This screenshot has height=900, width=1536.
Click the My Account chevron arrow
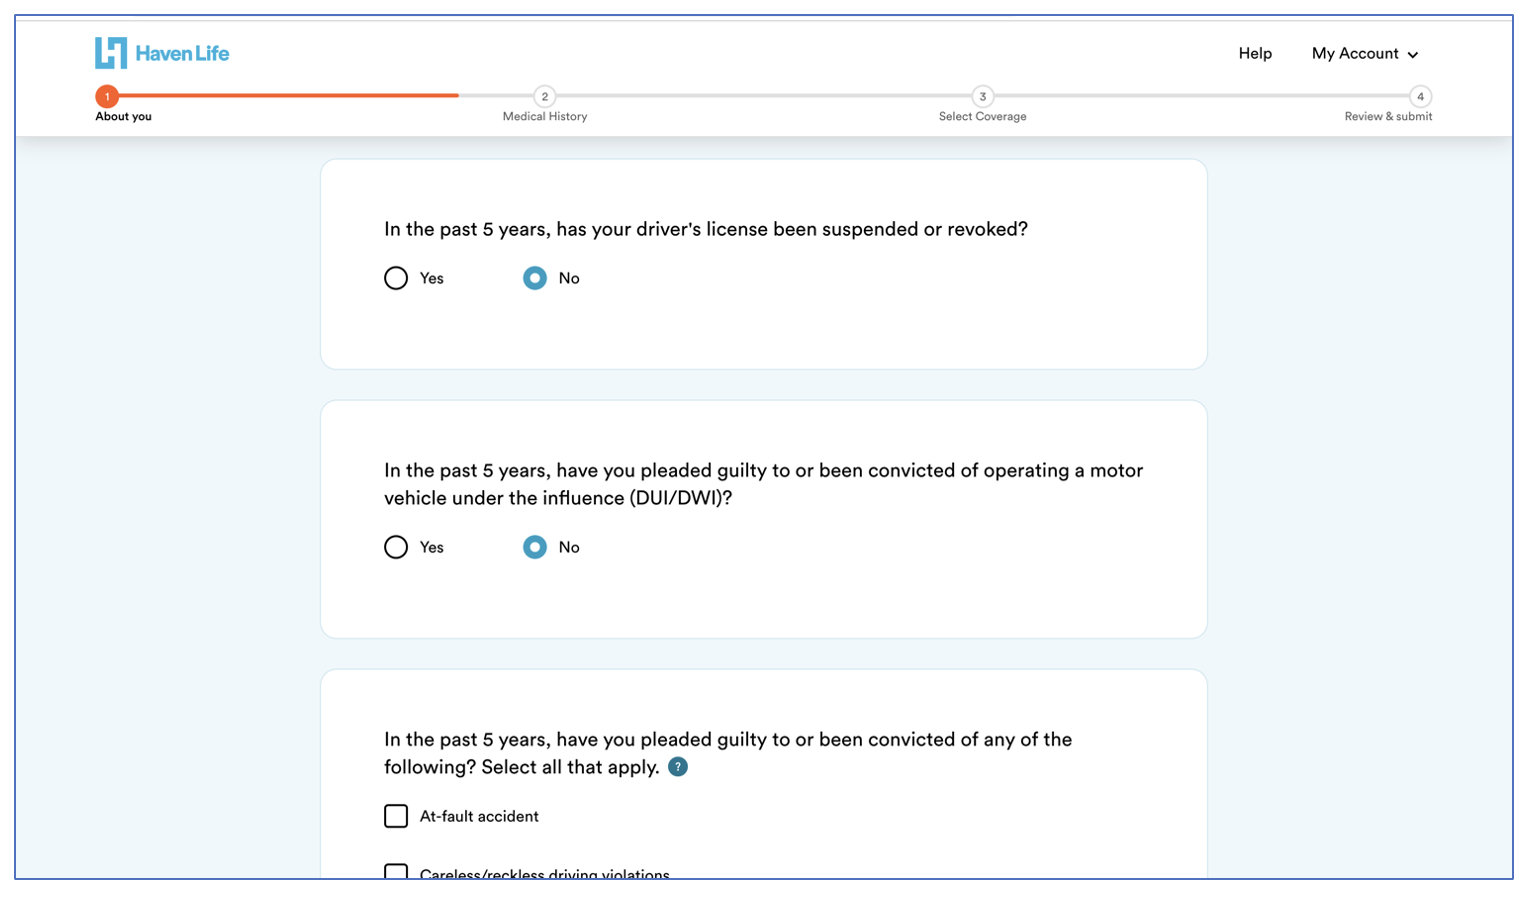(x=1413, y=55)
